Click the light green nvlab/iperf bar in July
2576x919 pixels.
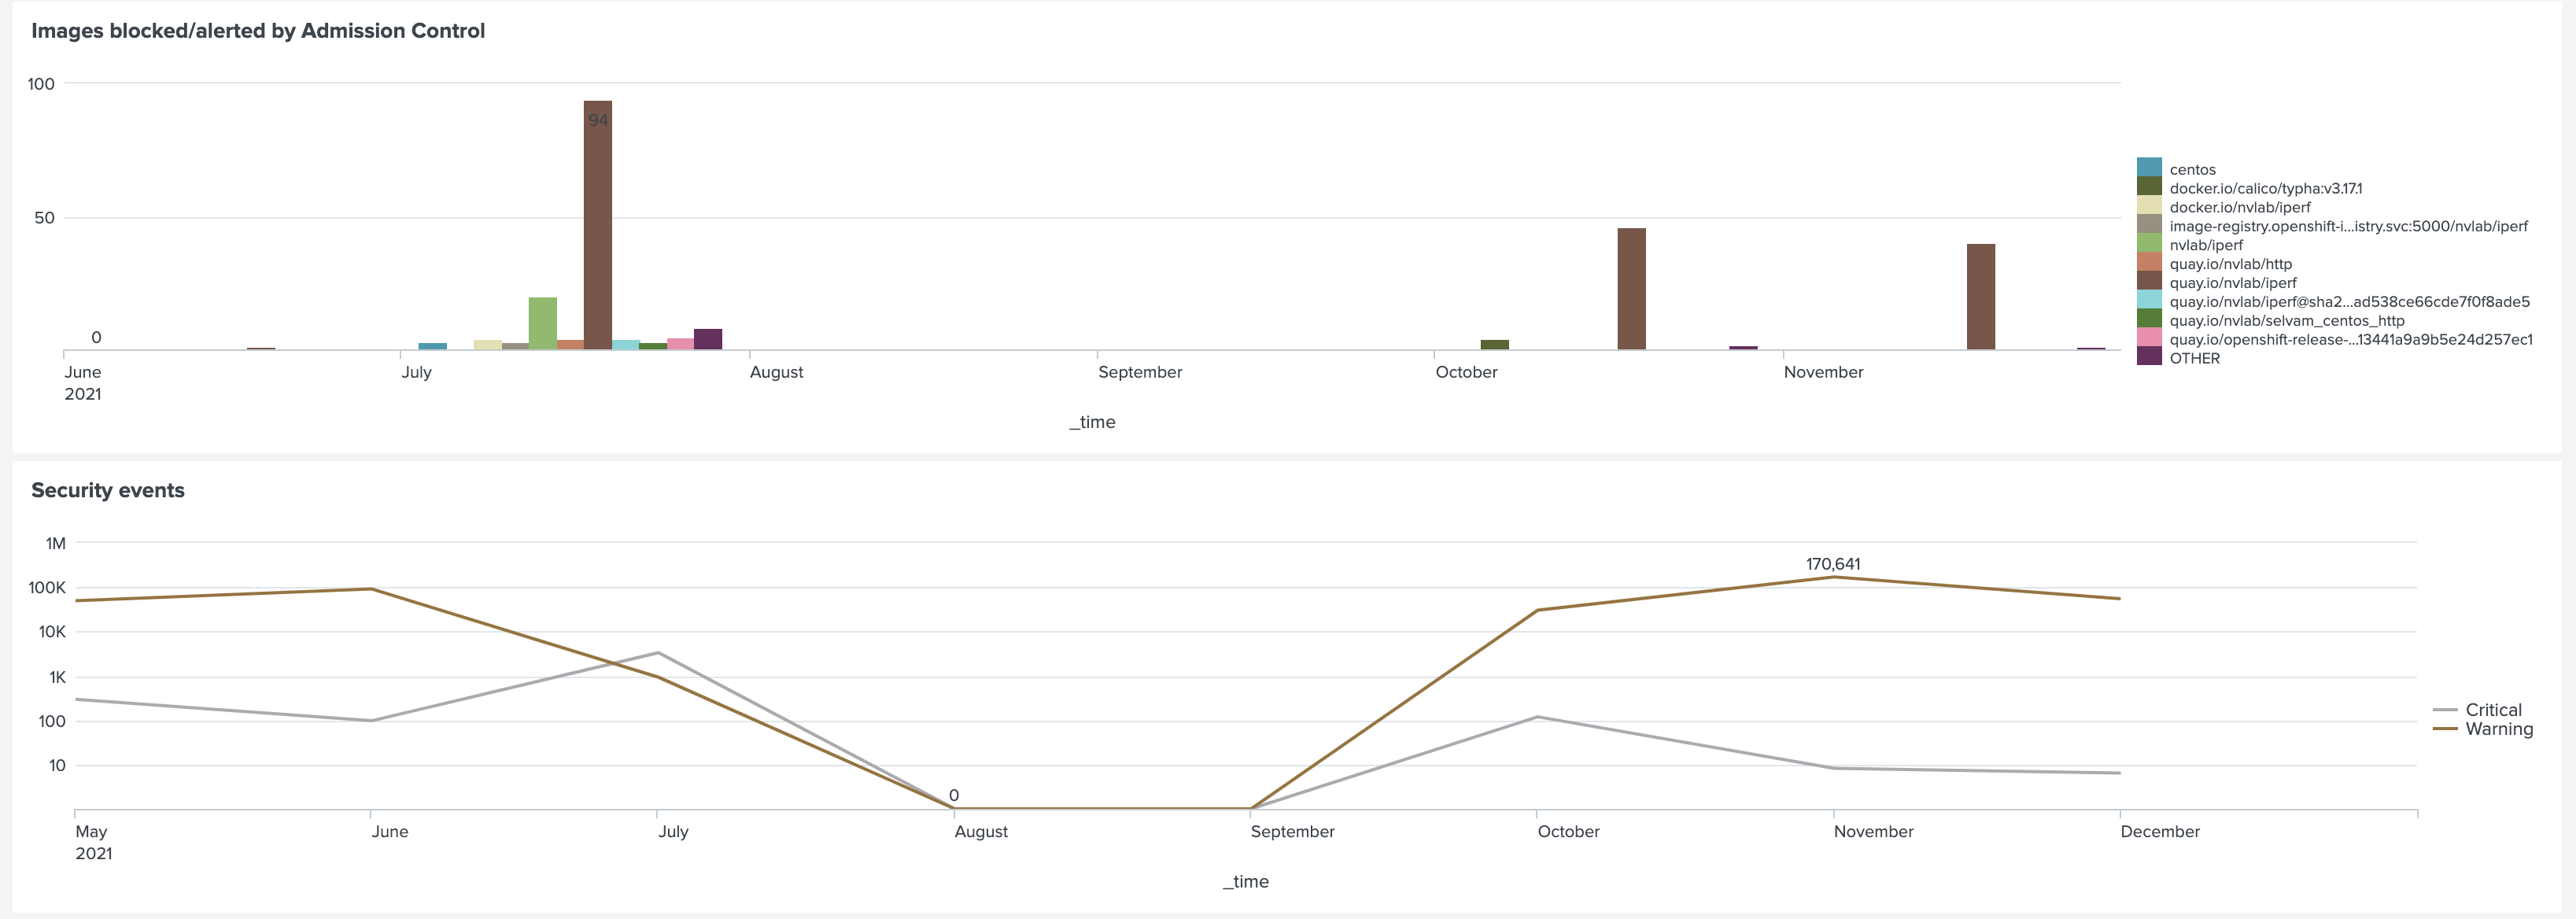coord(543,323)
